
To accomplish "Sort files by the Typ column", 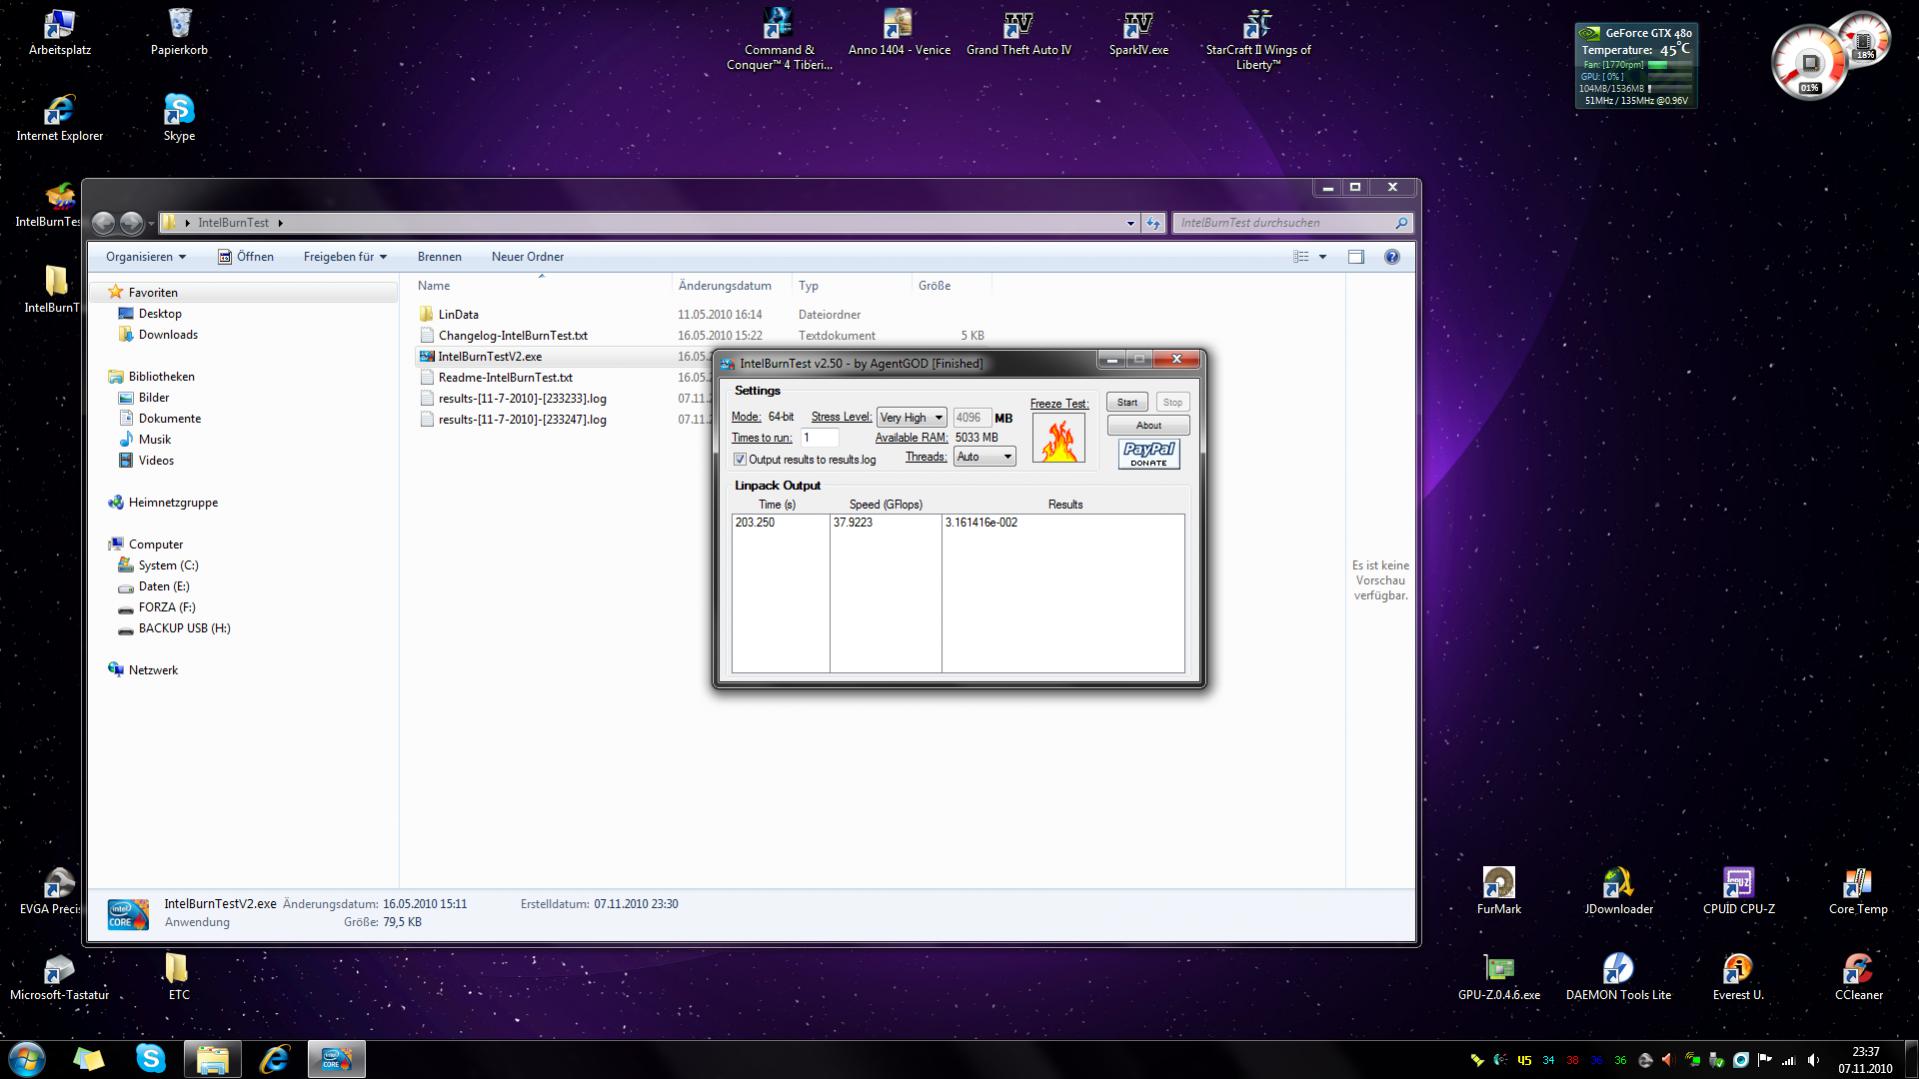I will pyautogui.click(x=851, y=286).
